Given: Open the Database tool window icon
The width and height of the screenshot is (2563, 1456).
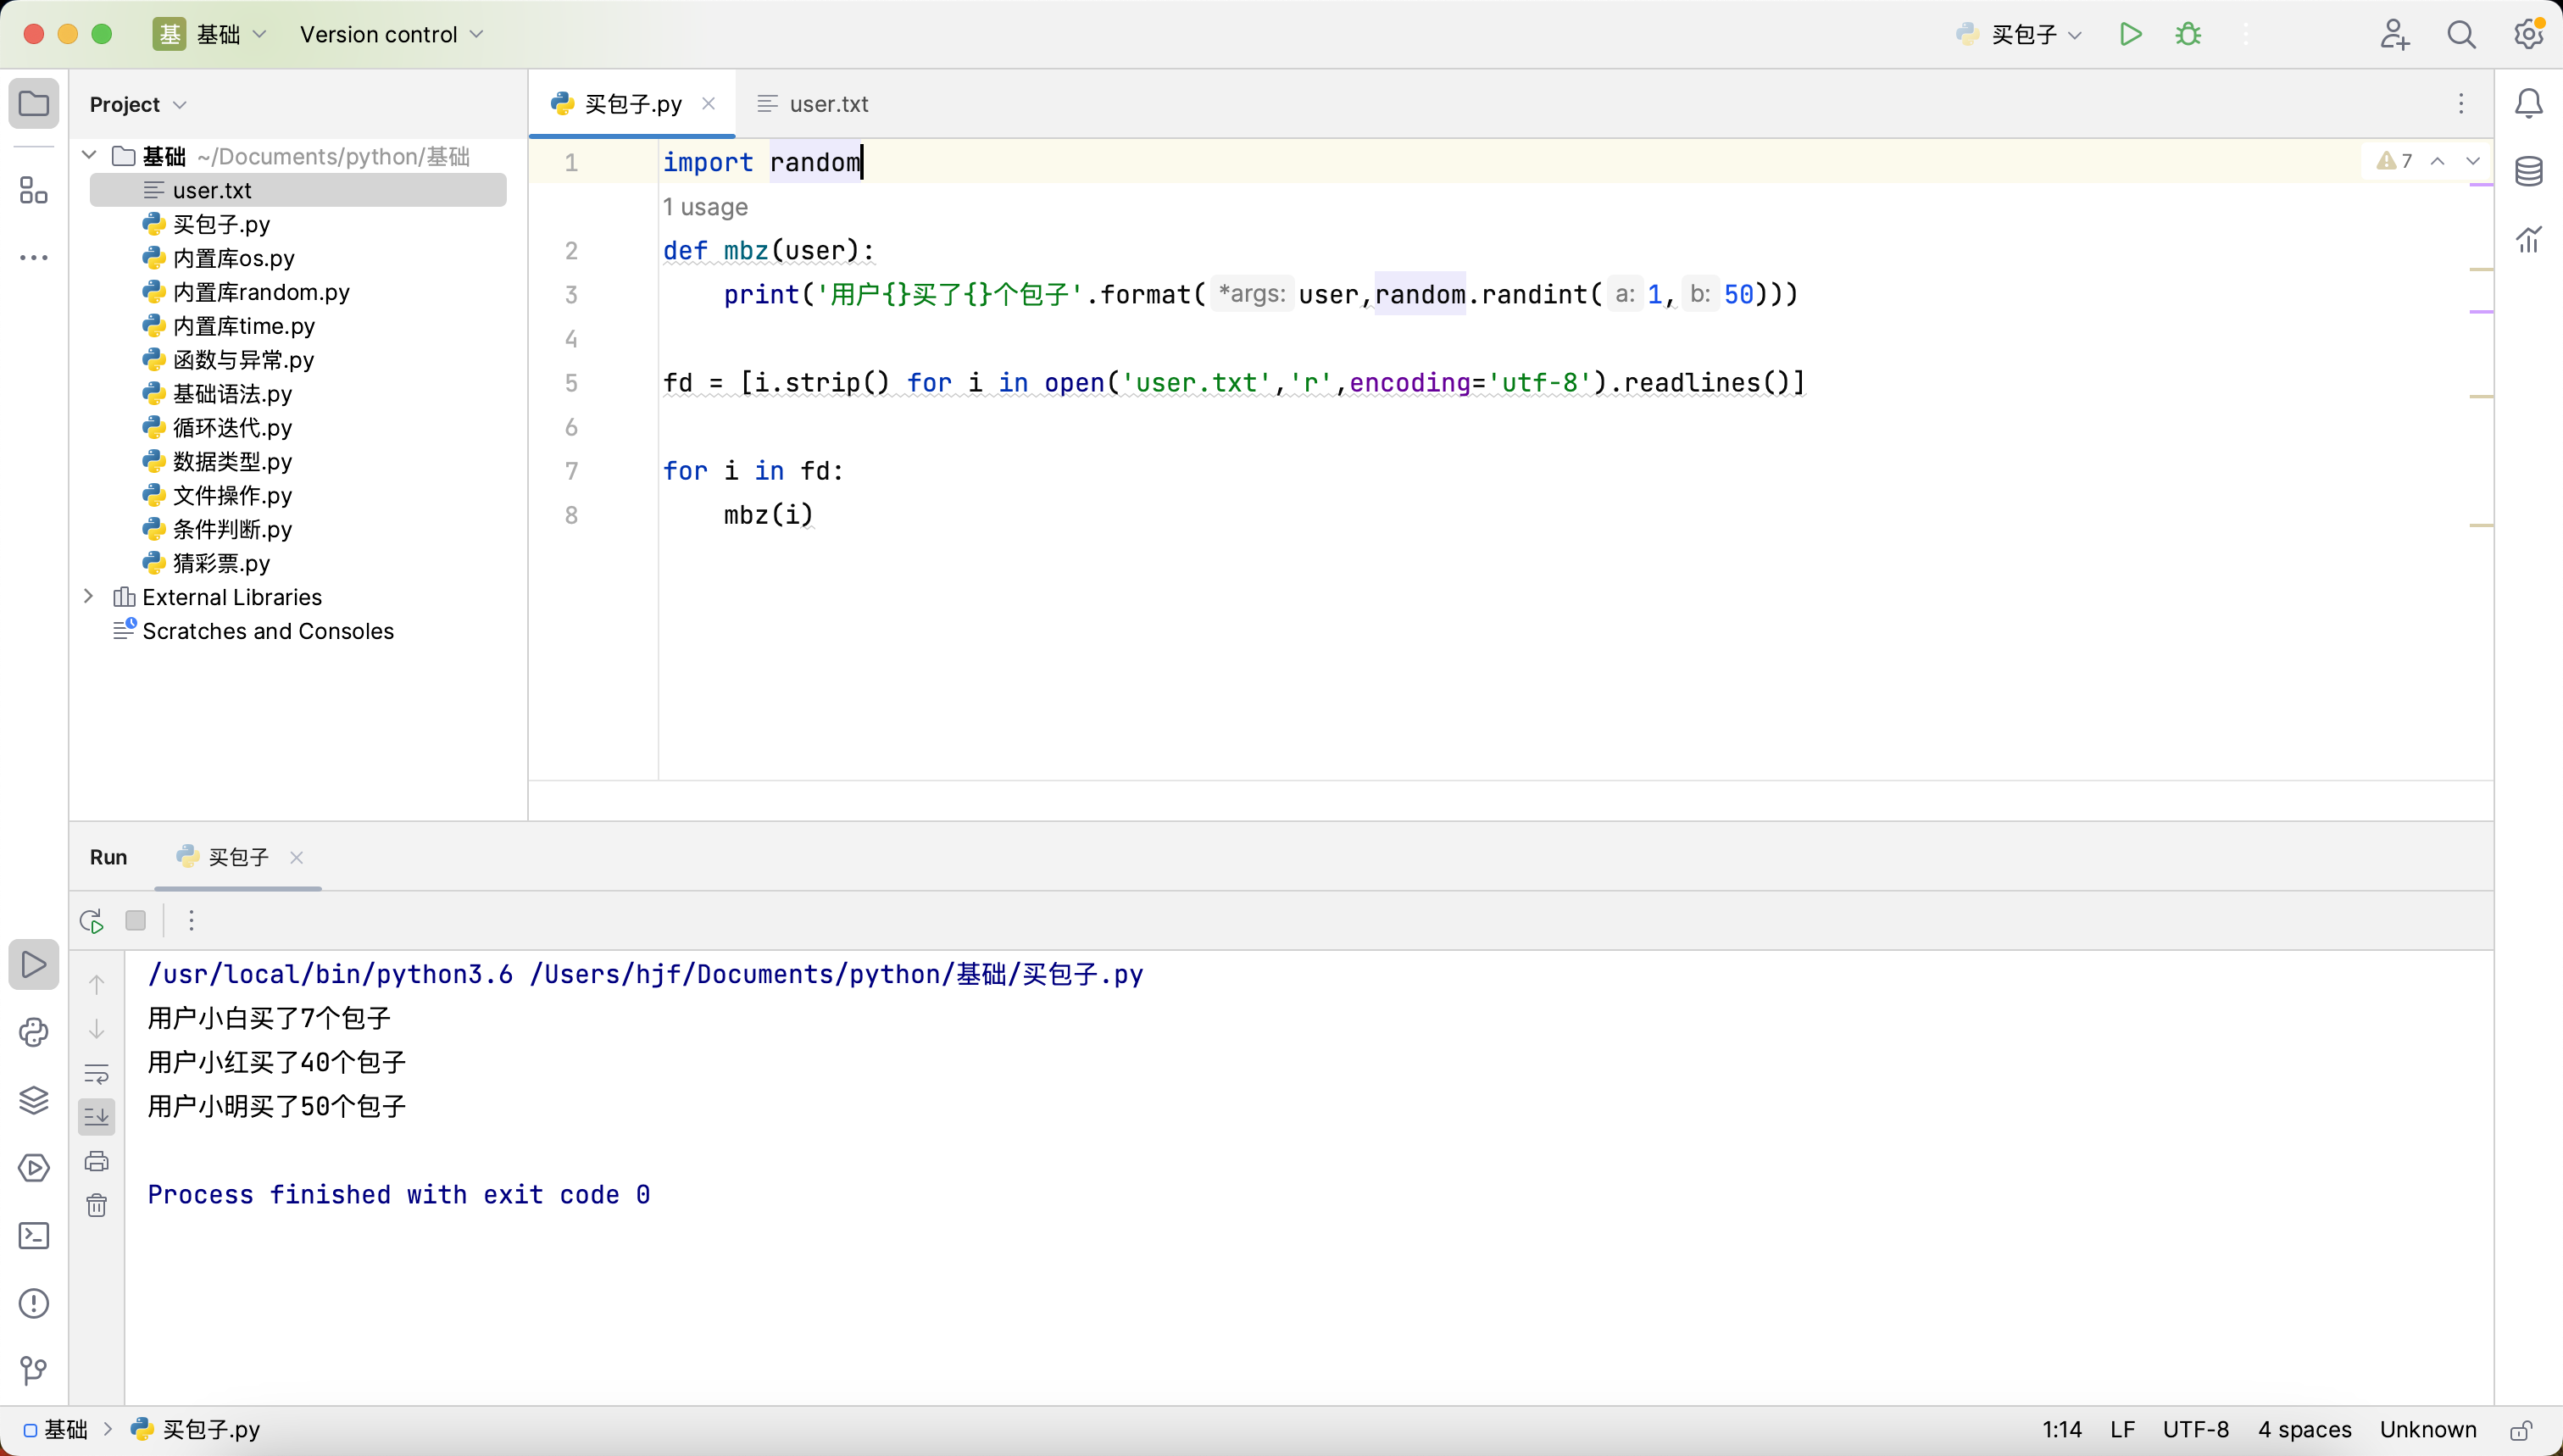Looking at the screenshot, I should [2529, 172].
